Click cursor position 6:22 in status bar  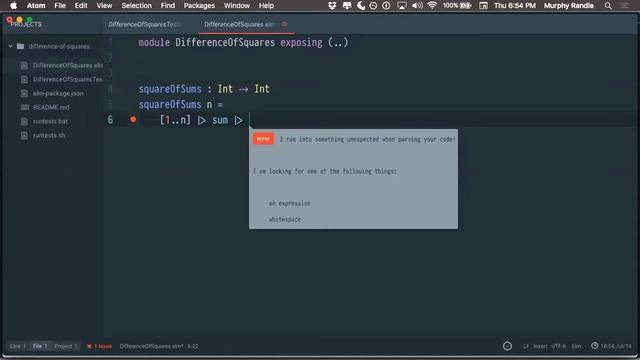(x=193, y=346)
